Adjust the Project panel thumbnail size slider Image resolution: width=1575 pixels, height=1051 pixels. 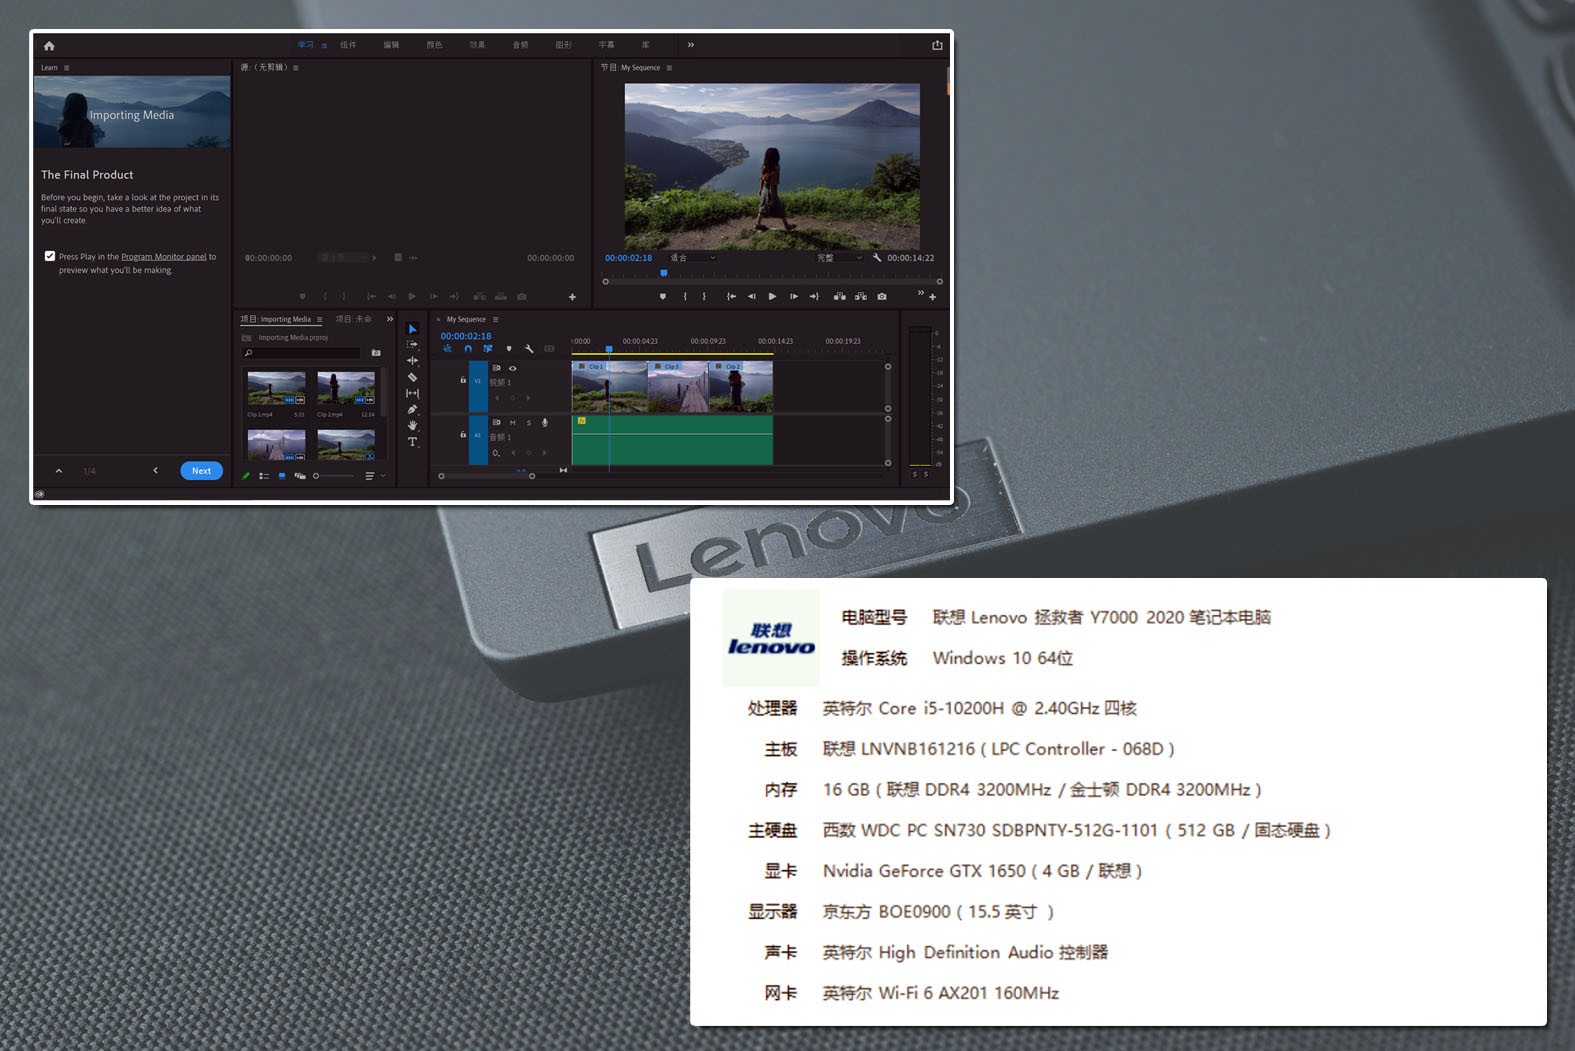point(334,476)
